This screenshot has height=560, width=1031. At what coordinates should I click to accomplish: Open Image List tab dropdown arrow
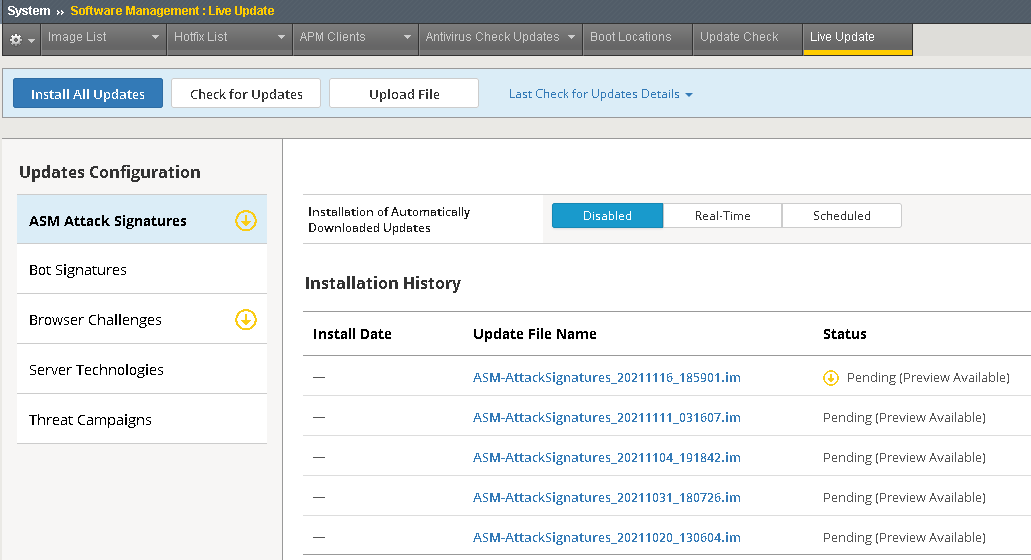point(156,38)
